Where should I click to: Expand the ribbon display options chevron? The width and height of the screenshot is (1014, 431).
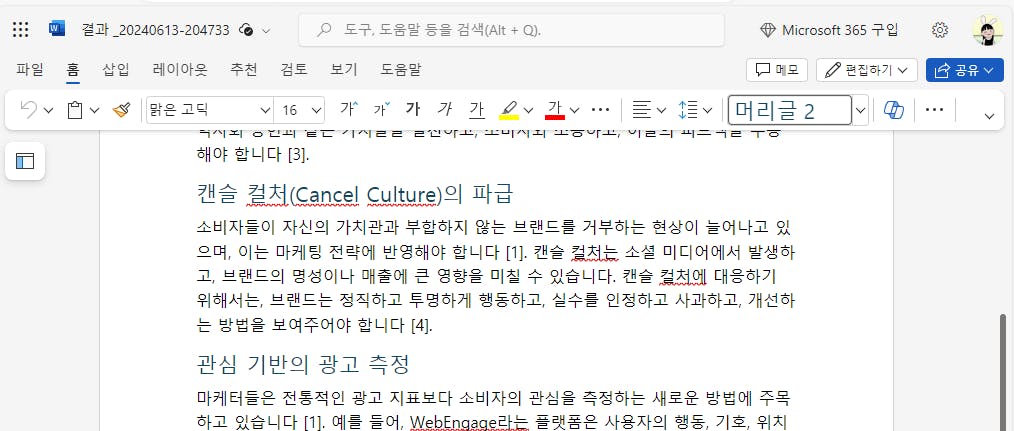(989, 116)
